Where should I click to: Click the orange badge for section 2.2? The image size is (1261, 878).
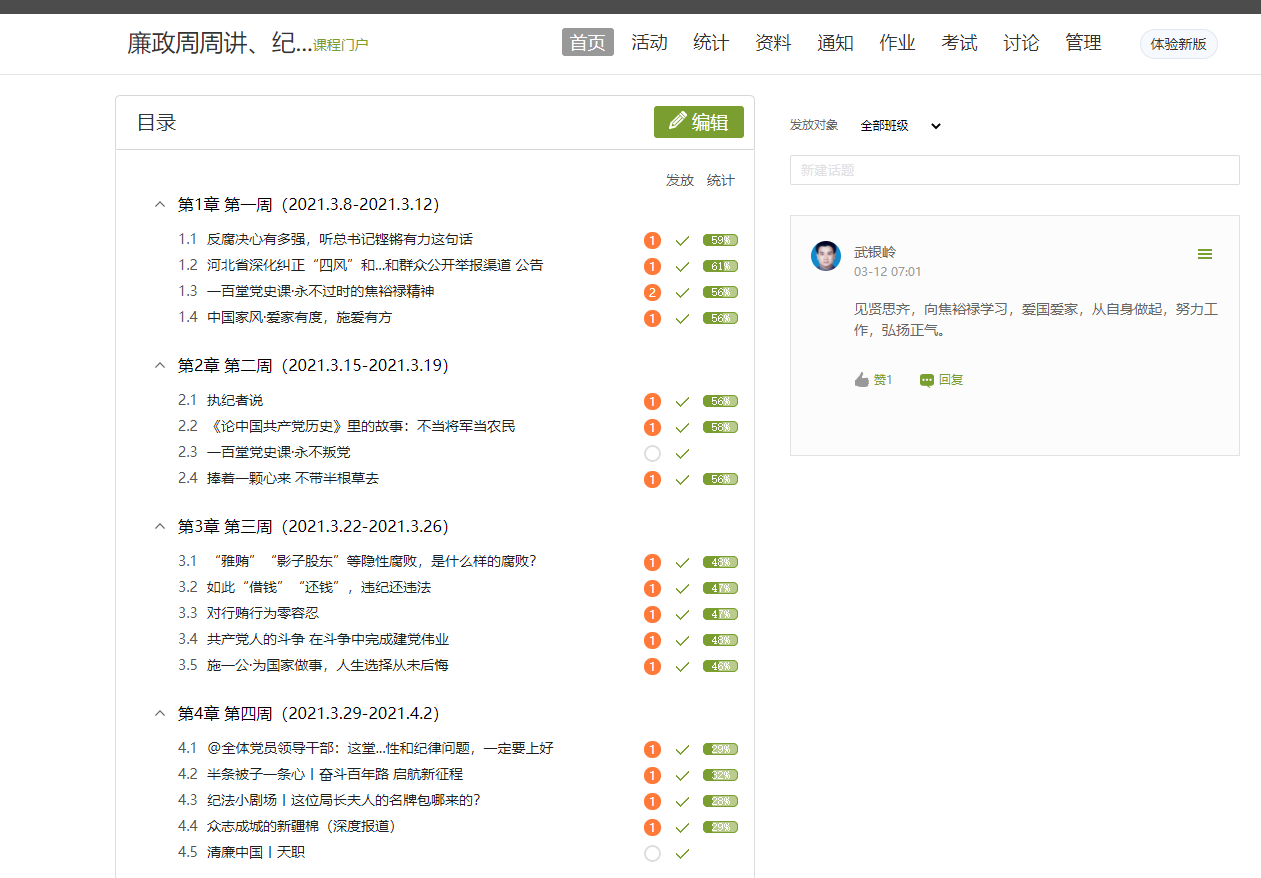click(653, 428)
